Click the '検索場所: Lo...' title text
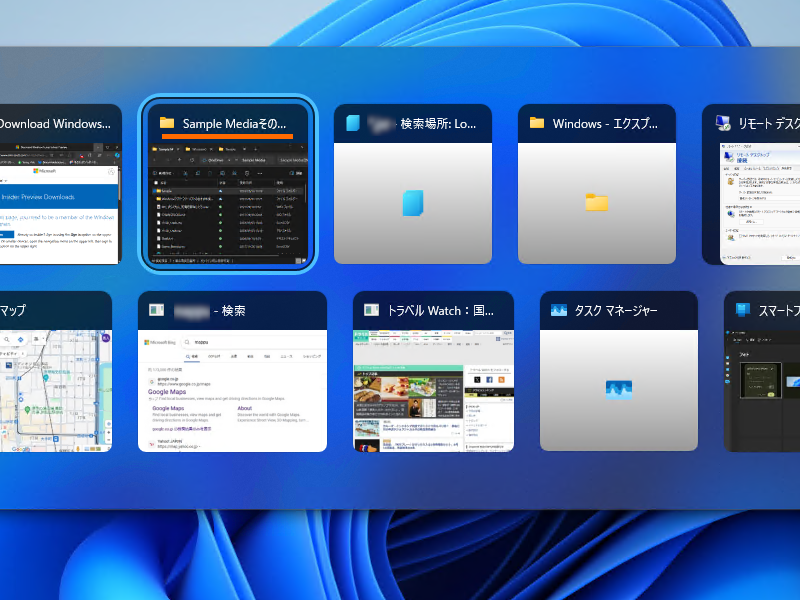This screenshot has width=800, height=600. pyautogui.click(x=438, y=123)
